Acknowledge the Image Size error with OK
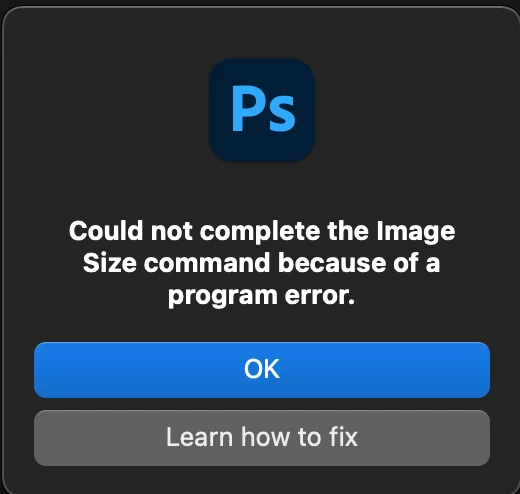Viewport: 520px width, 494px height. click(262, 370)
